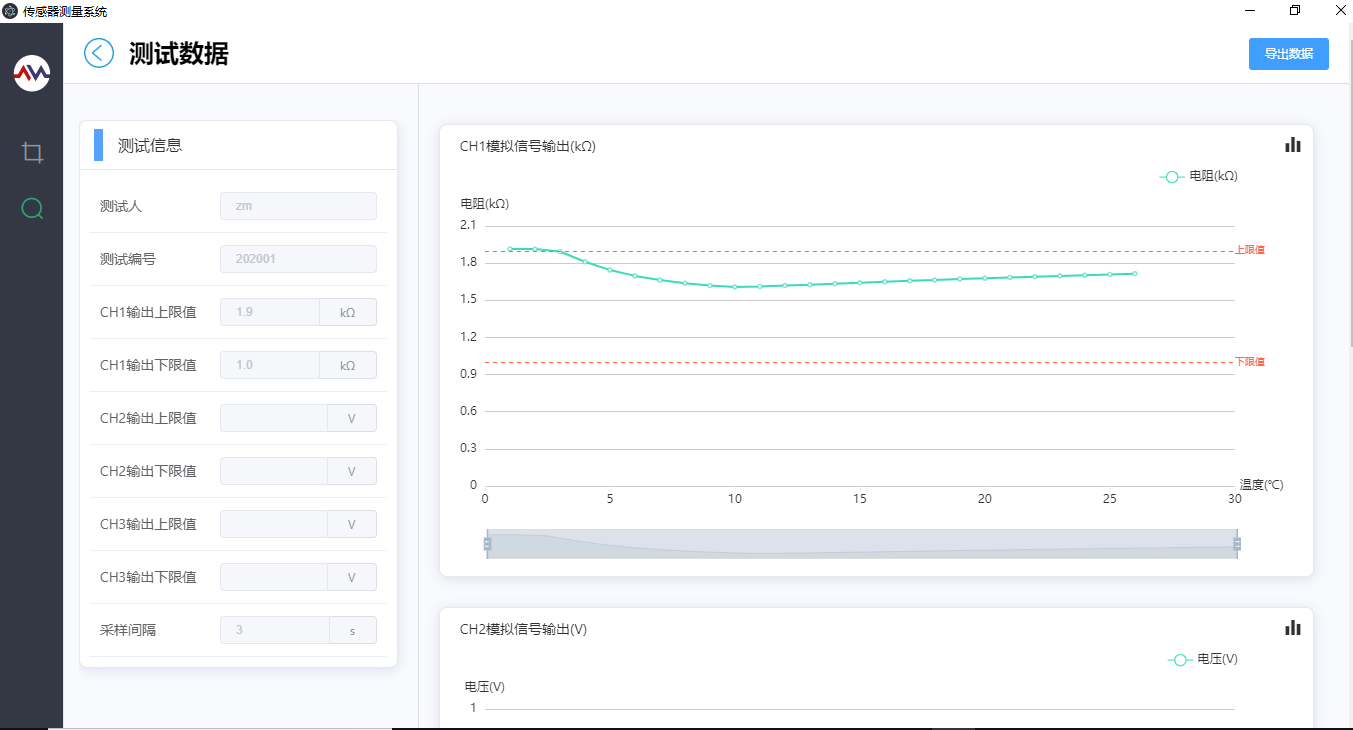Click the left handle of CH1 zoom slider

(487, 544)
